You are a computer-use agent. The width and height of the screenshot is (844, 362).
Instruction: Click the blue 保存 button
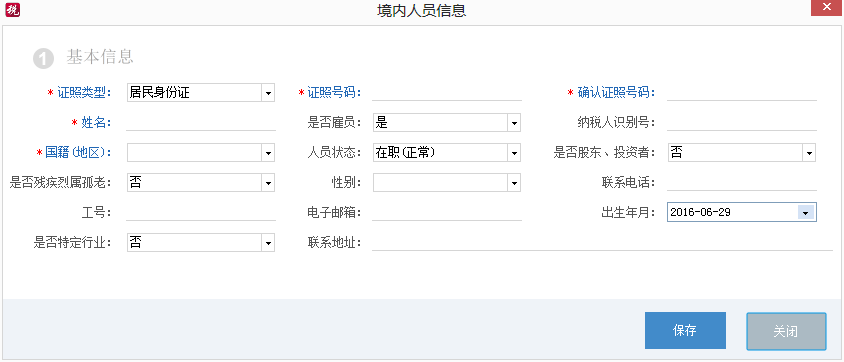click(685, 331)
